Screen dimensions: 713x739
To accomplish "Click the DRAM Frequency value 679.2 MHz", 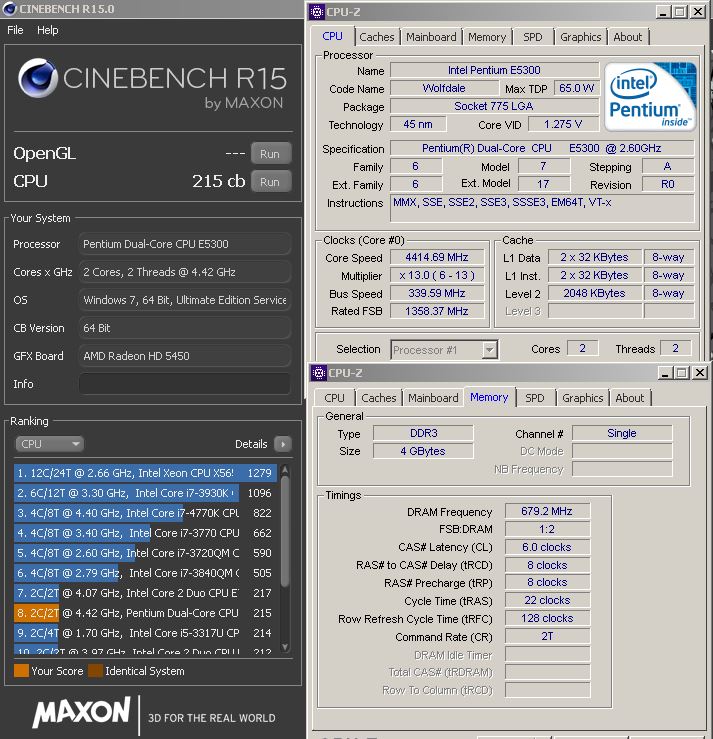I will pos(547,511).
